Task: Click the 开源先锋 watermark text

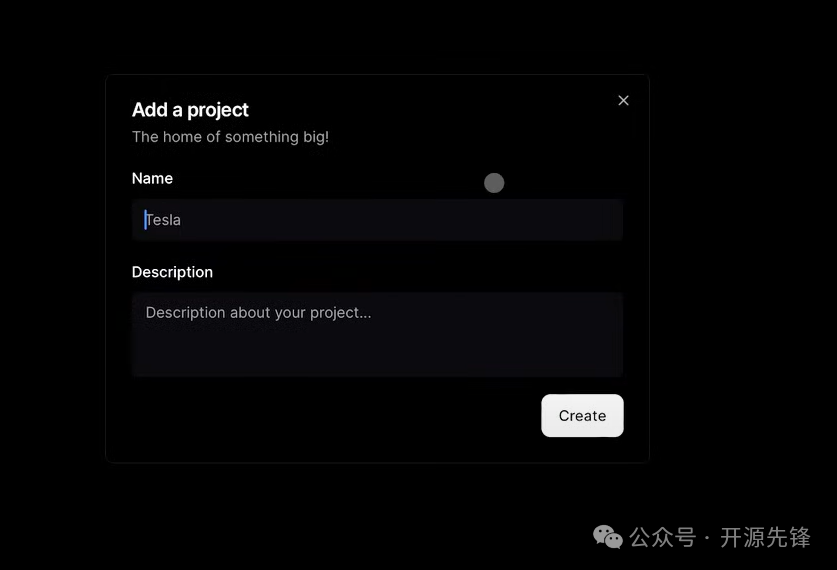Action: coord(765,537)
